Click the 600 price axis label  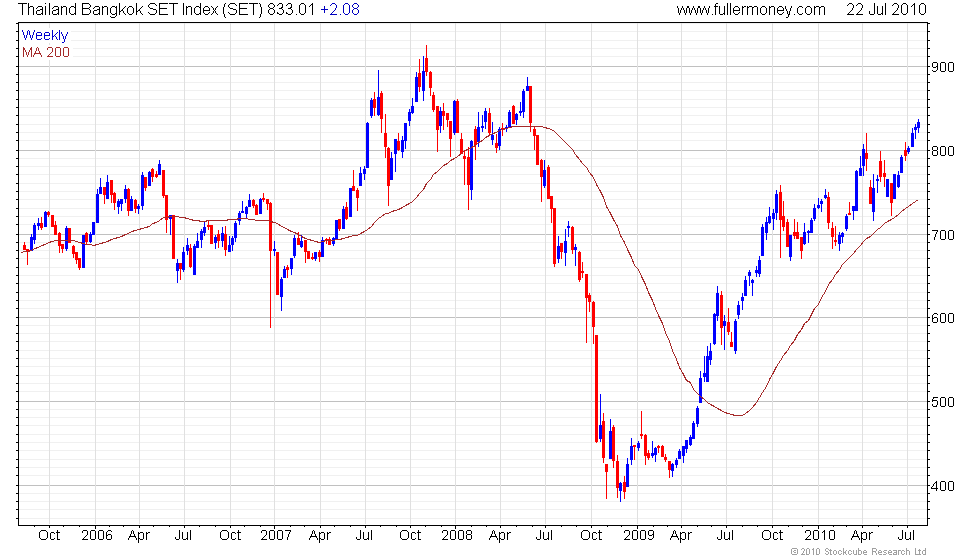[942, 318]
